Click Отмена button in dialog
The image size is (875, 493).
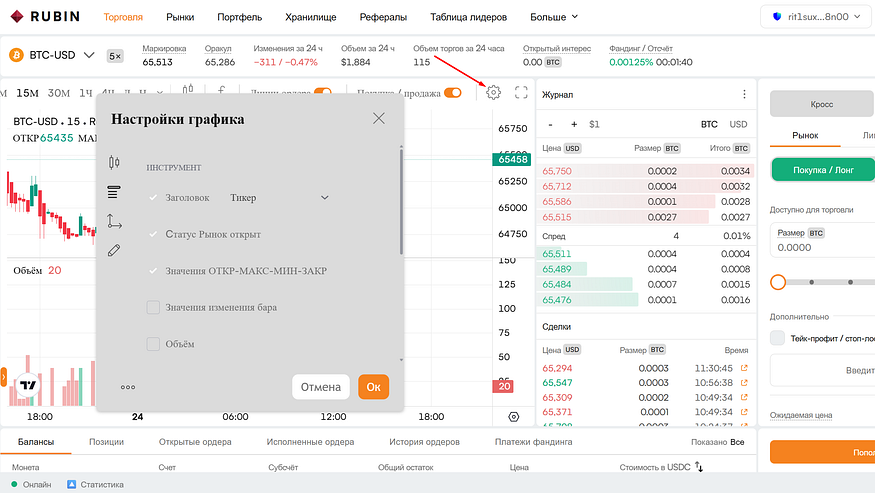coord(321,387)
